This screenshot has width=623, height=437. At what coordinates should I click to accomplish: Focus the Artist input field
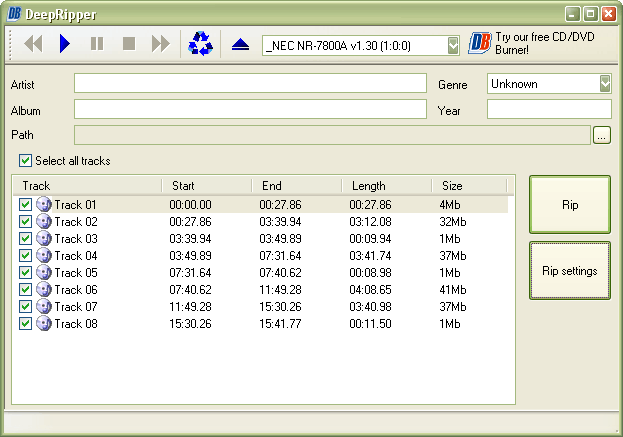pos(250,83)
